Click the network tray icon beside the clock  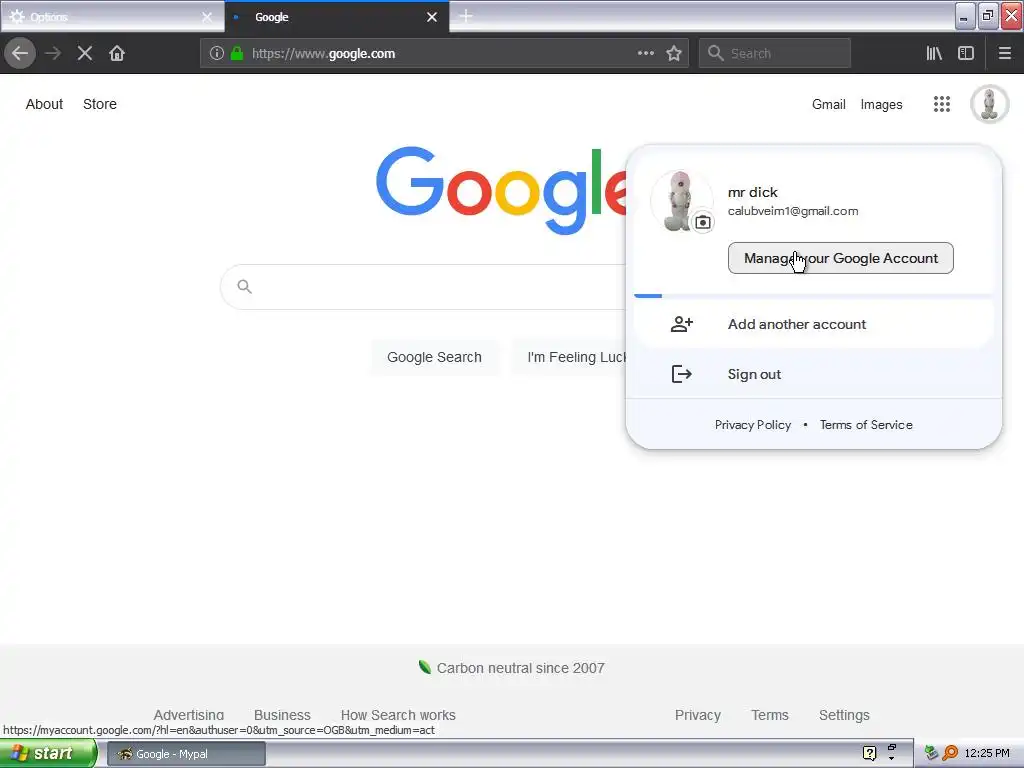(931, 753)
